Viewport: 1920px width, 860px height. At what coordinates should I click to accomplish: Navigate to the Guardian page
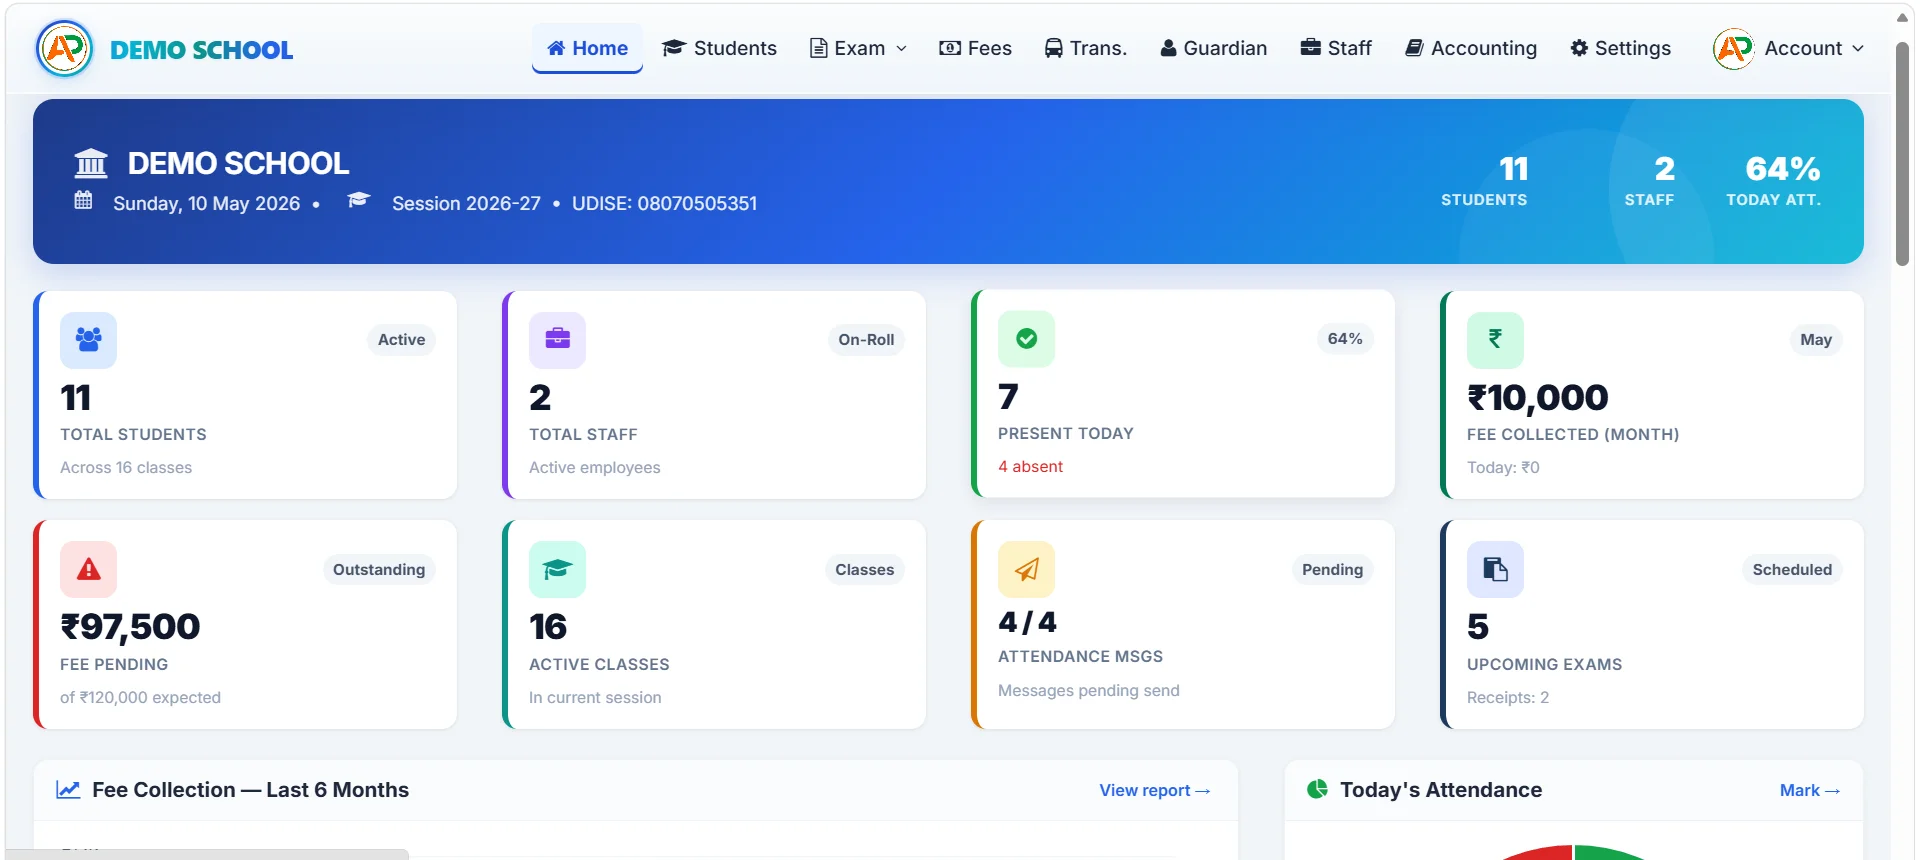pos(1213,48)
